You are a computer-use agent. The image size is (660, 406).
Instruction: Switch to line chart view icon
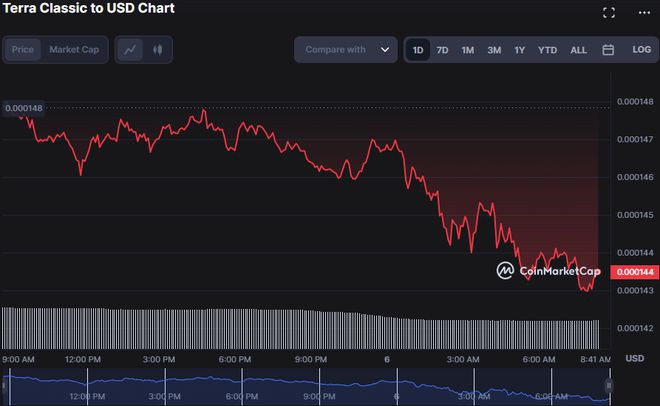coord(130,49)
